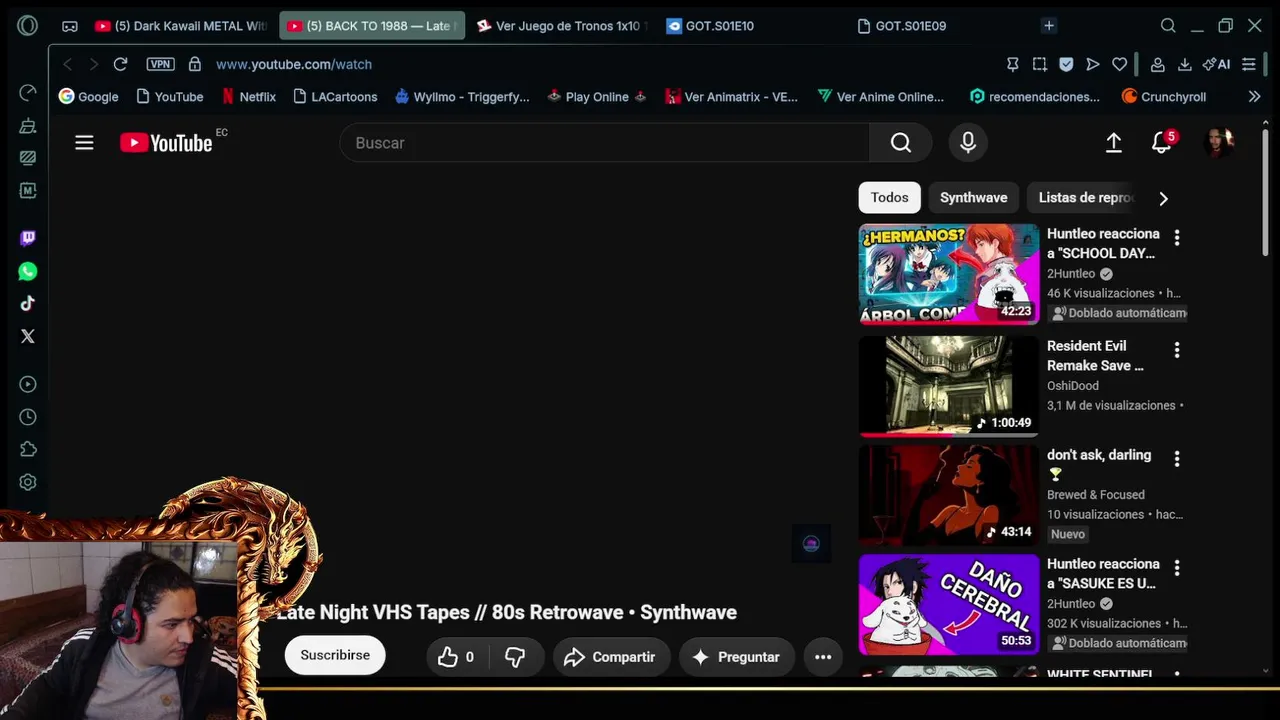The height and width of the screenshot is (720, 1280).
Task: Open browser Settings gear in sidebar
Action: tap(28, 482)
